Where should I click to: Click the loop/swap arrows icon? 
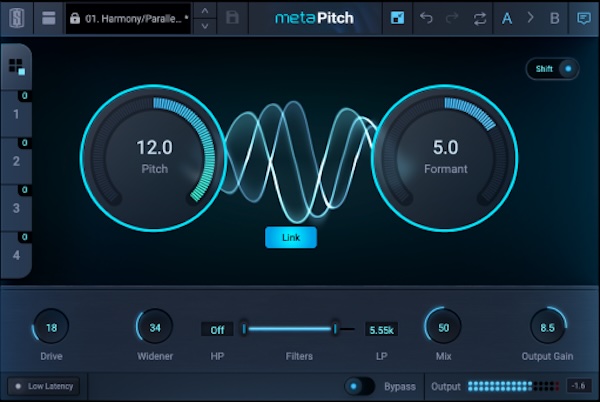pyautogui.click(x=479, y=18)
